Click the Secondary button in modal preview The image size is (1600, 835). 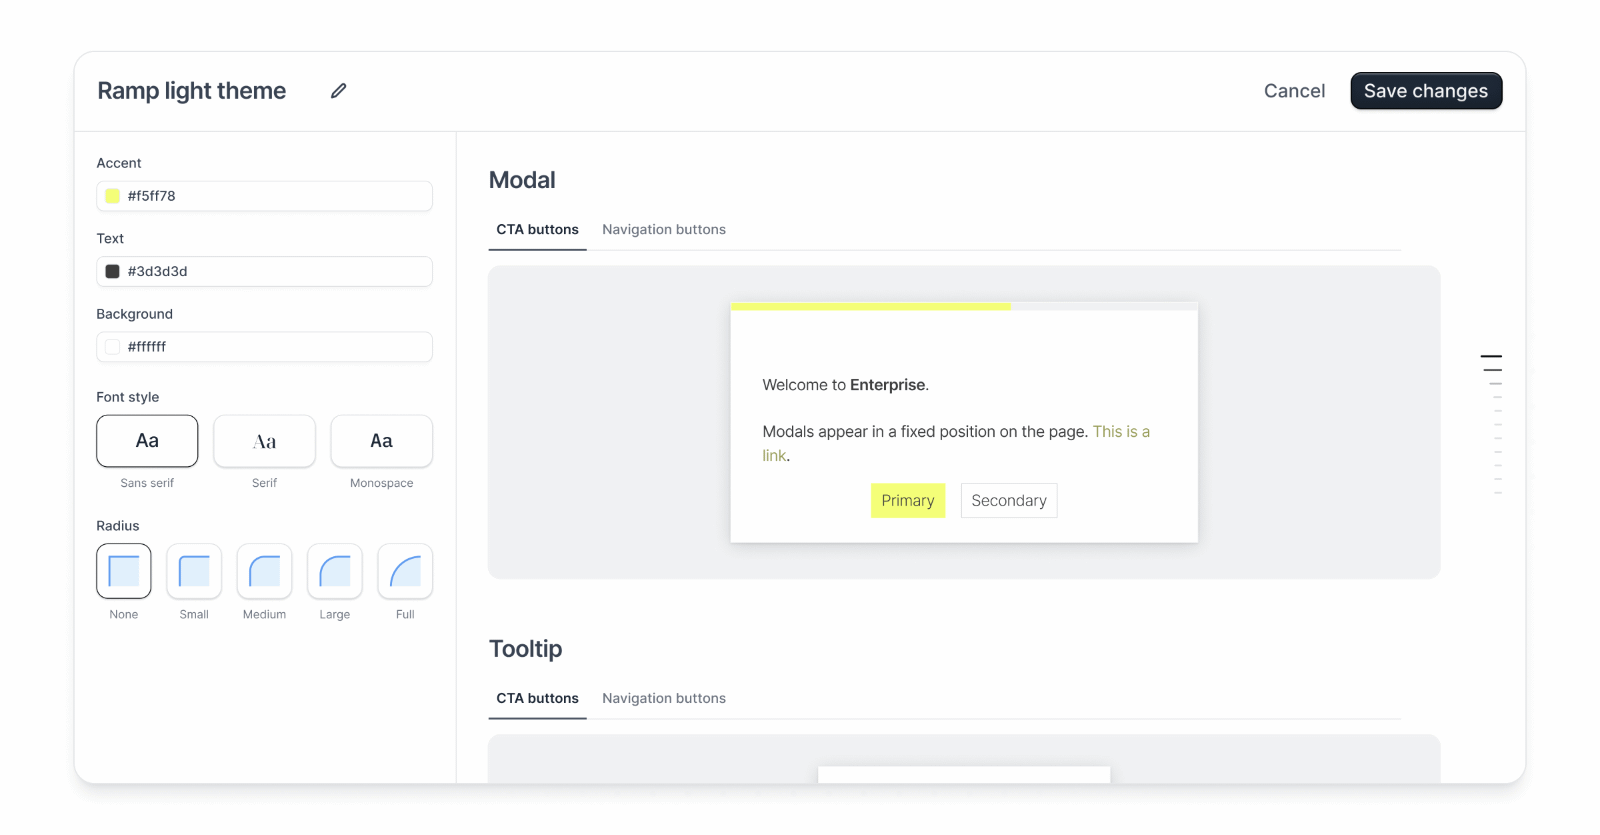click(x=1009, y=501)
